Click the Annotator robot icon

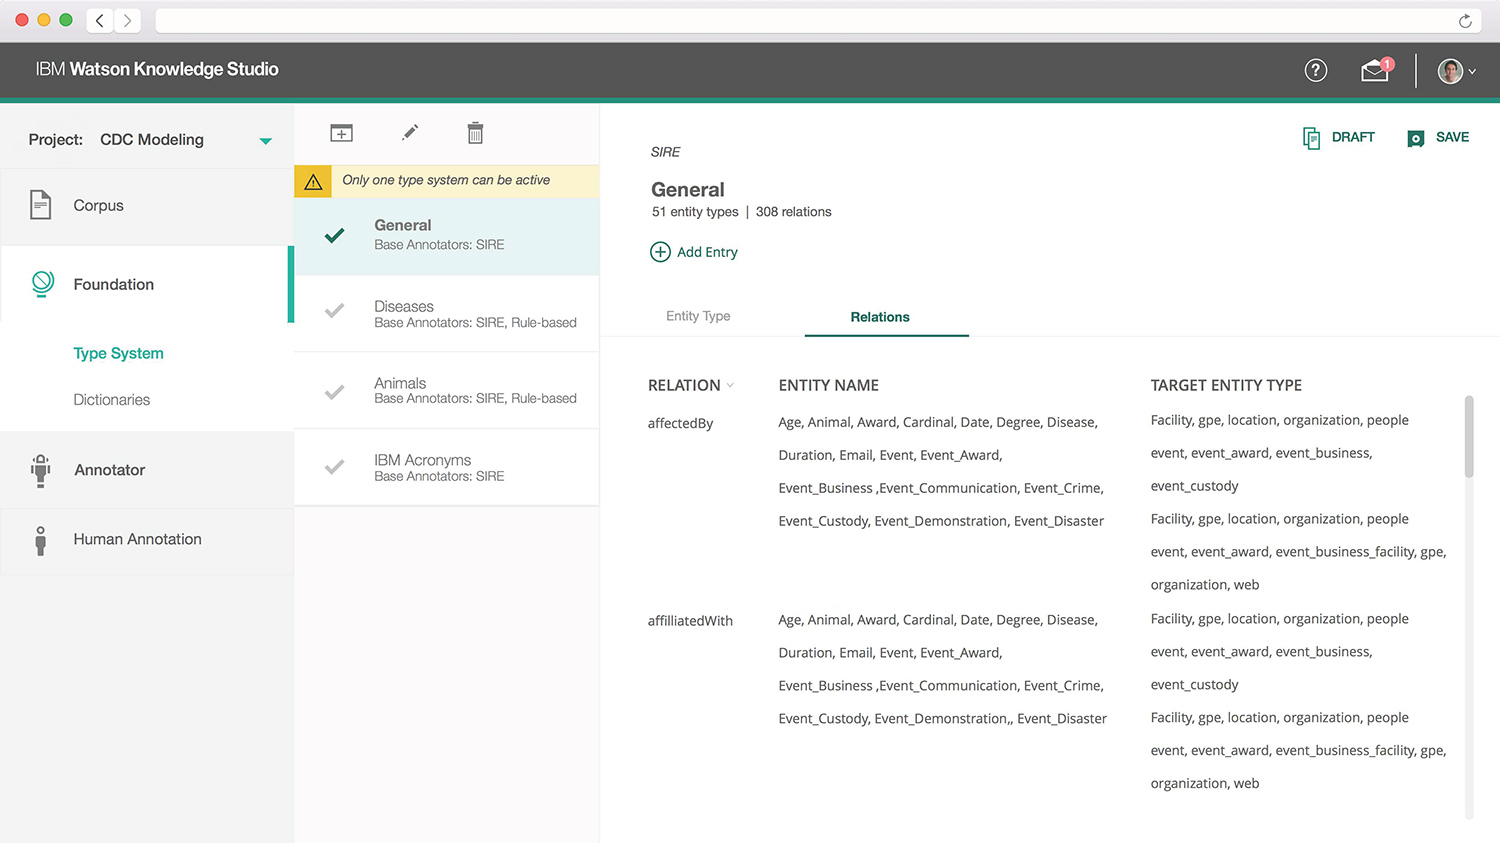[x=40, y=470]
